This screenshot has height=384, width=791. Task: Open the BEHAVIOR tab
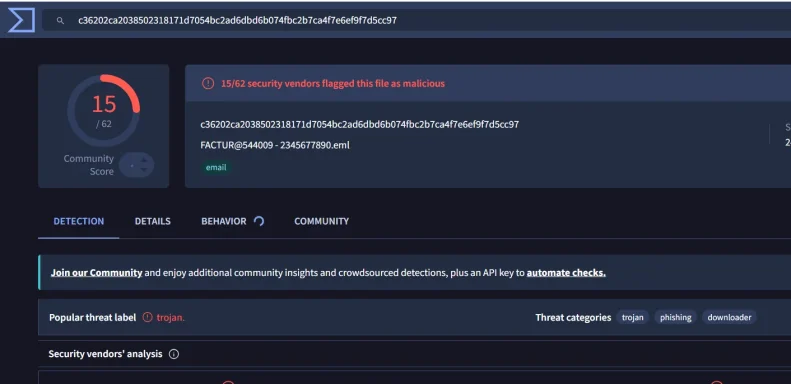(x=223, y=221)
